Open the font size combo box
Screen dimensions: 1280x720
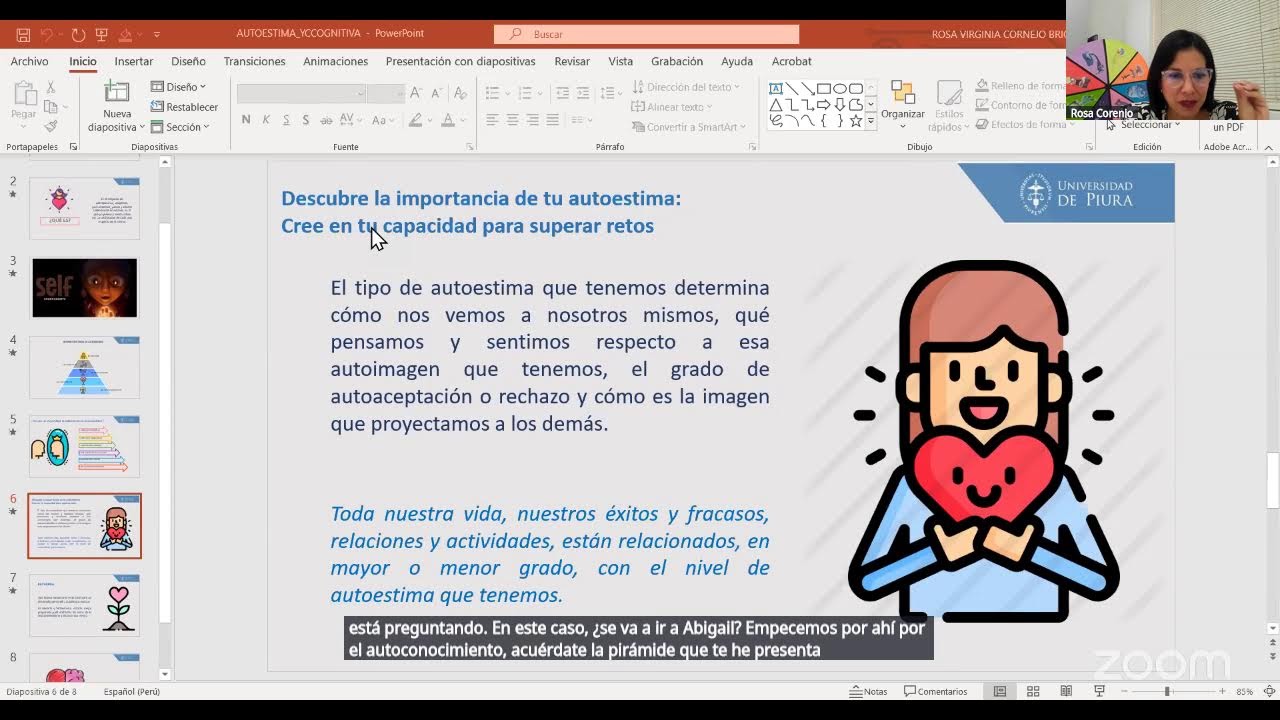pyautogui.click(x=385, y=93)
